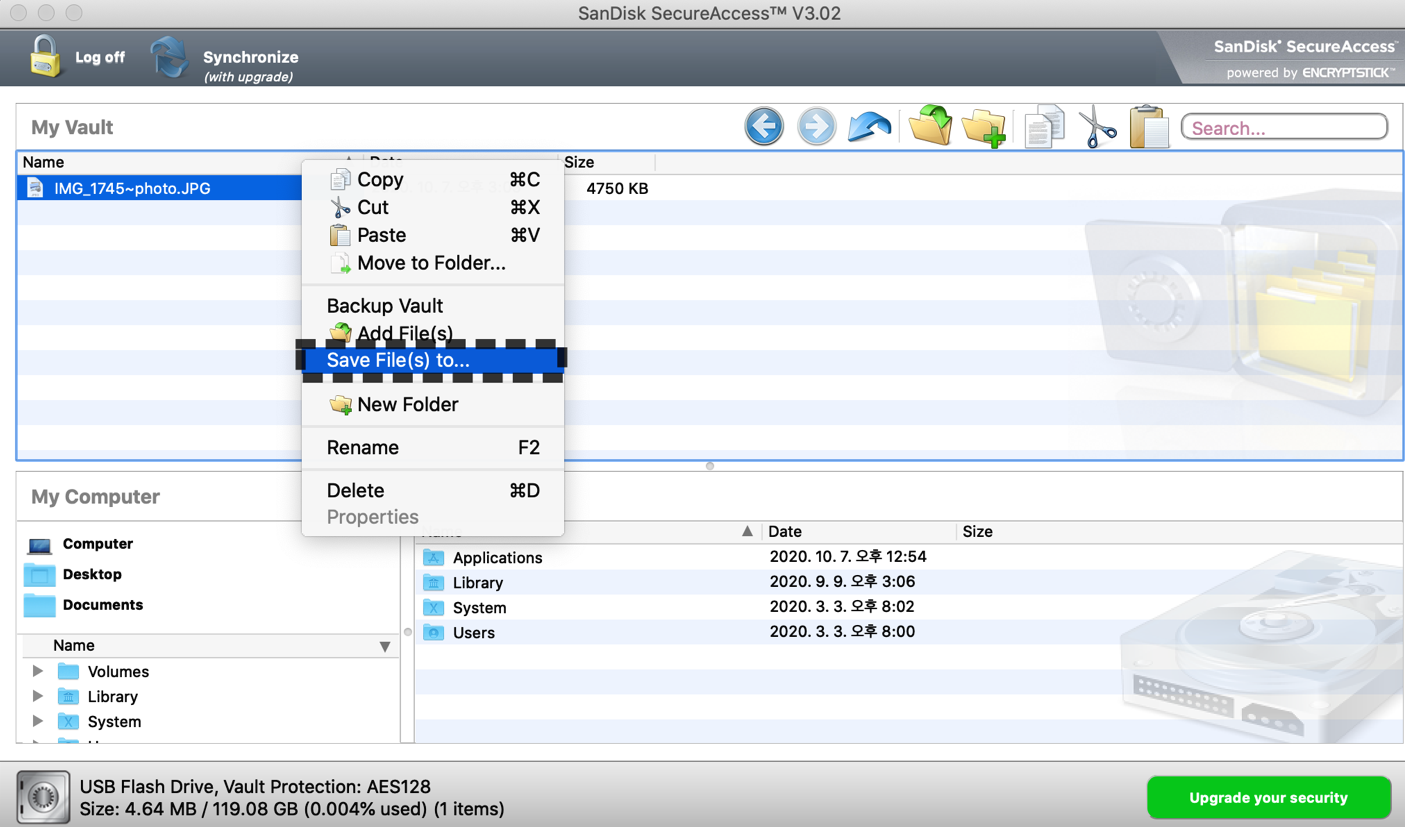Select Library in the folder tree
The height and width of the screenshot is (827, 1405).
click(x=112, y=697)
